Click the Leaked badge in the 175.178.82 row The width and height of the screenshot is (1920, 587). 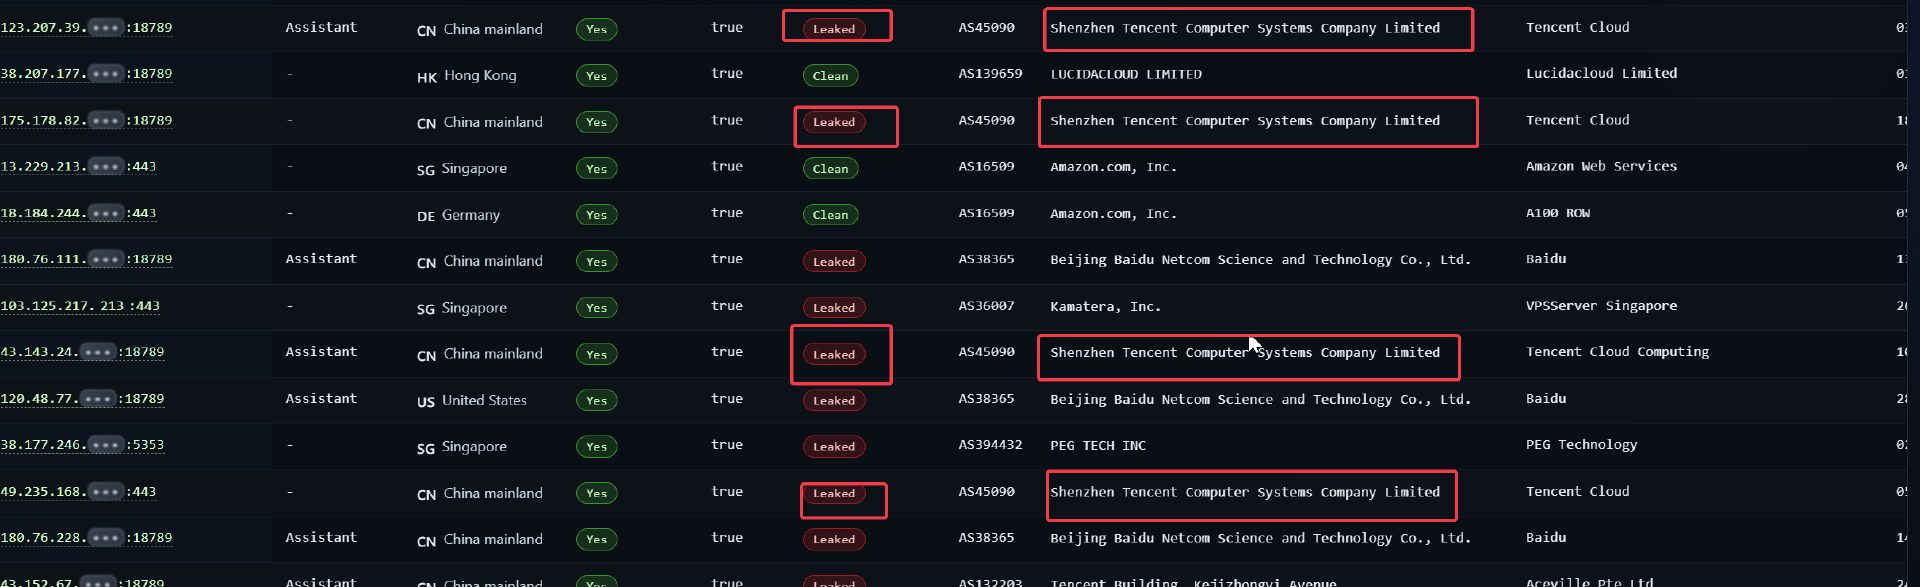pyautogui.click(x=834, y=122)
